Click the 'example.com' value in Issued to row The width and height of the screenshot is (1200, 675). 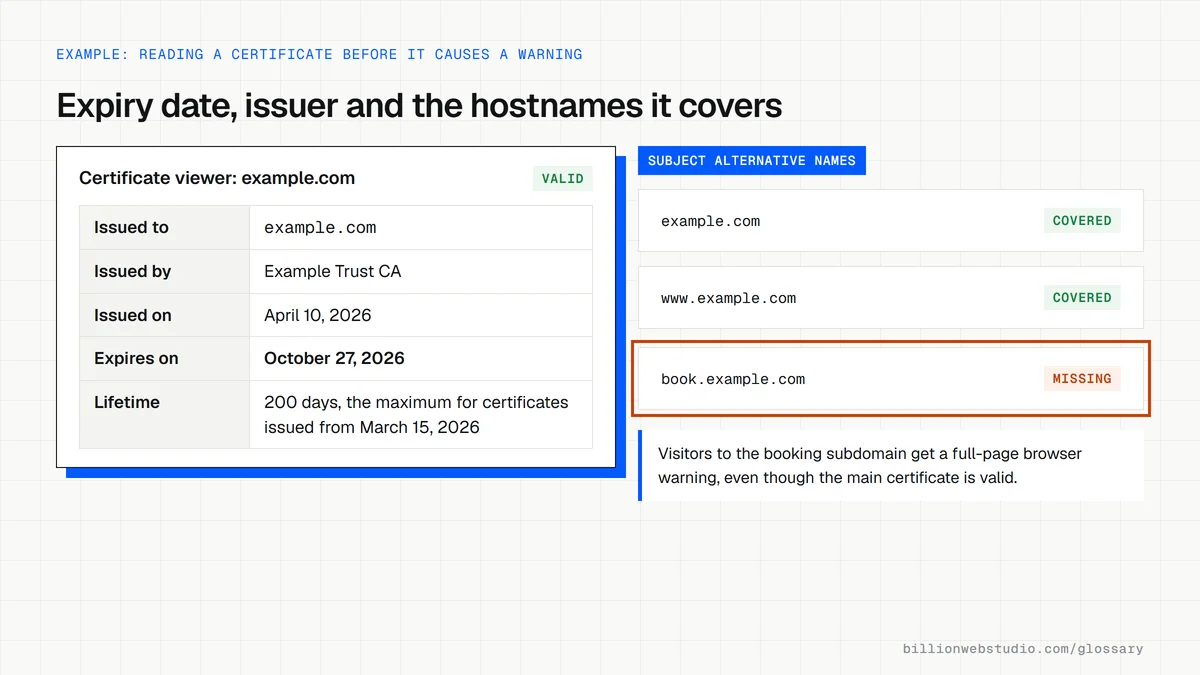pyautogui.click(x=320, y=228)
